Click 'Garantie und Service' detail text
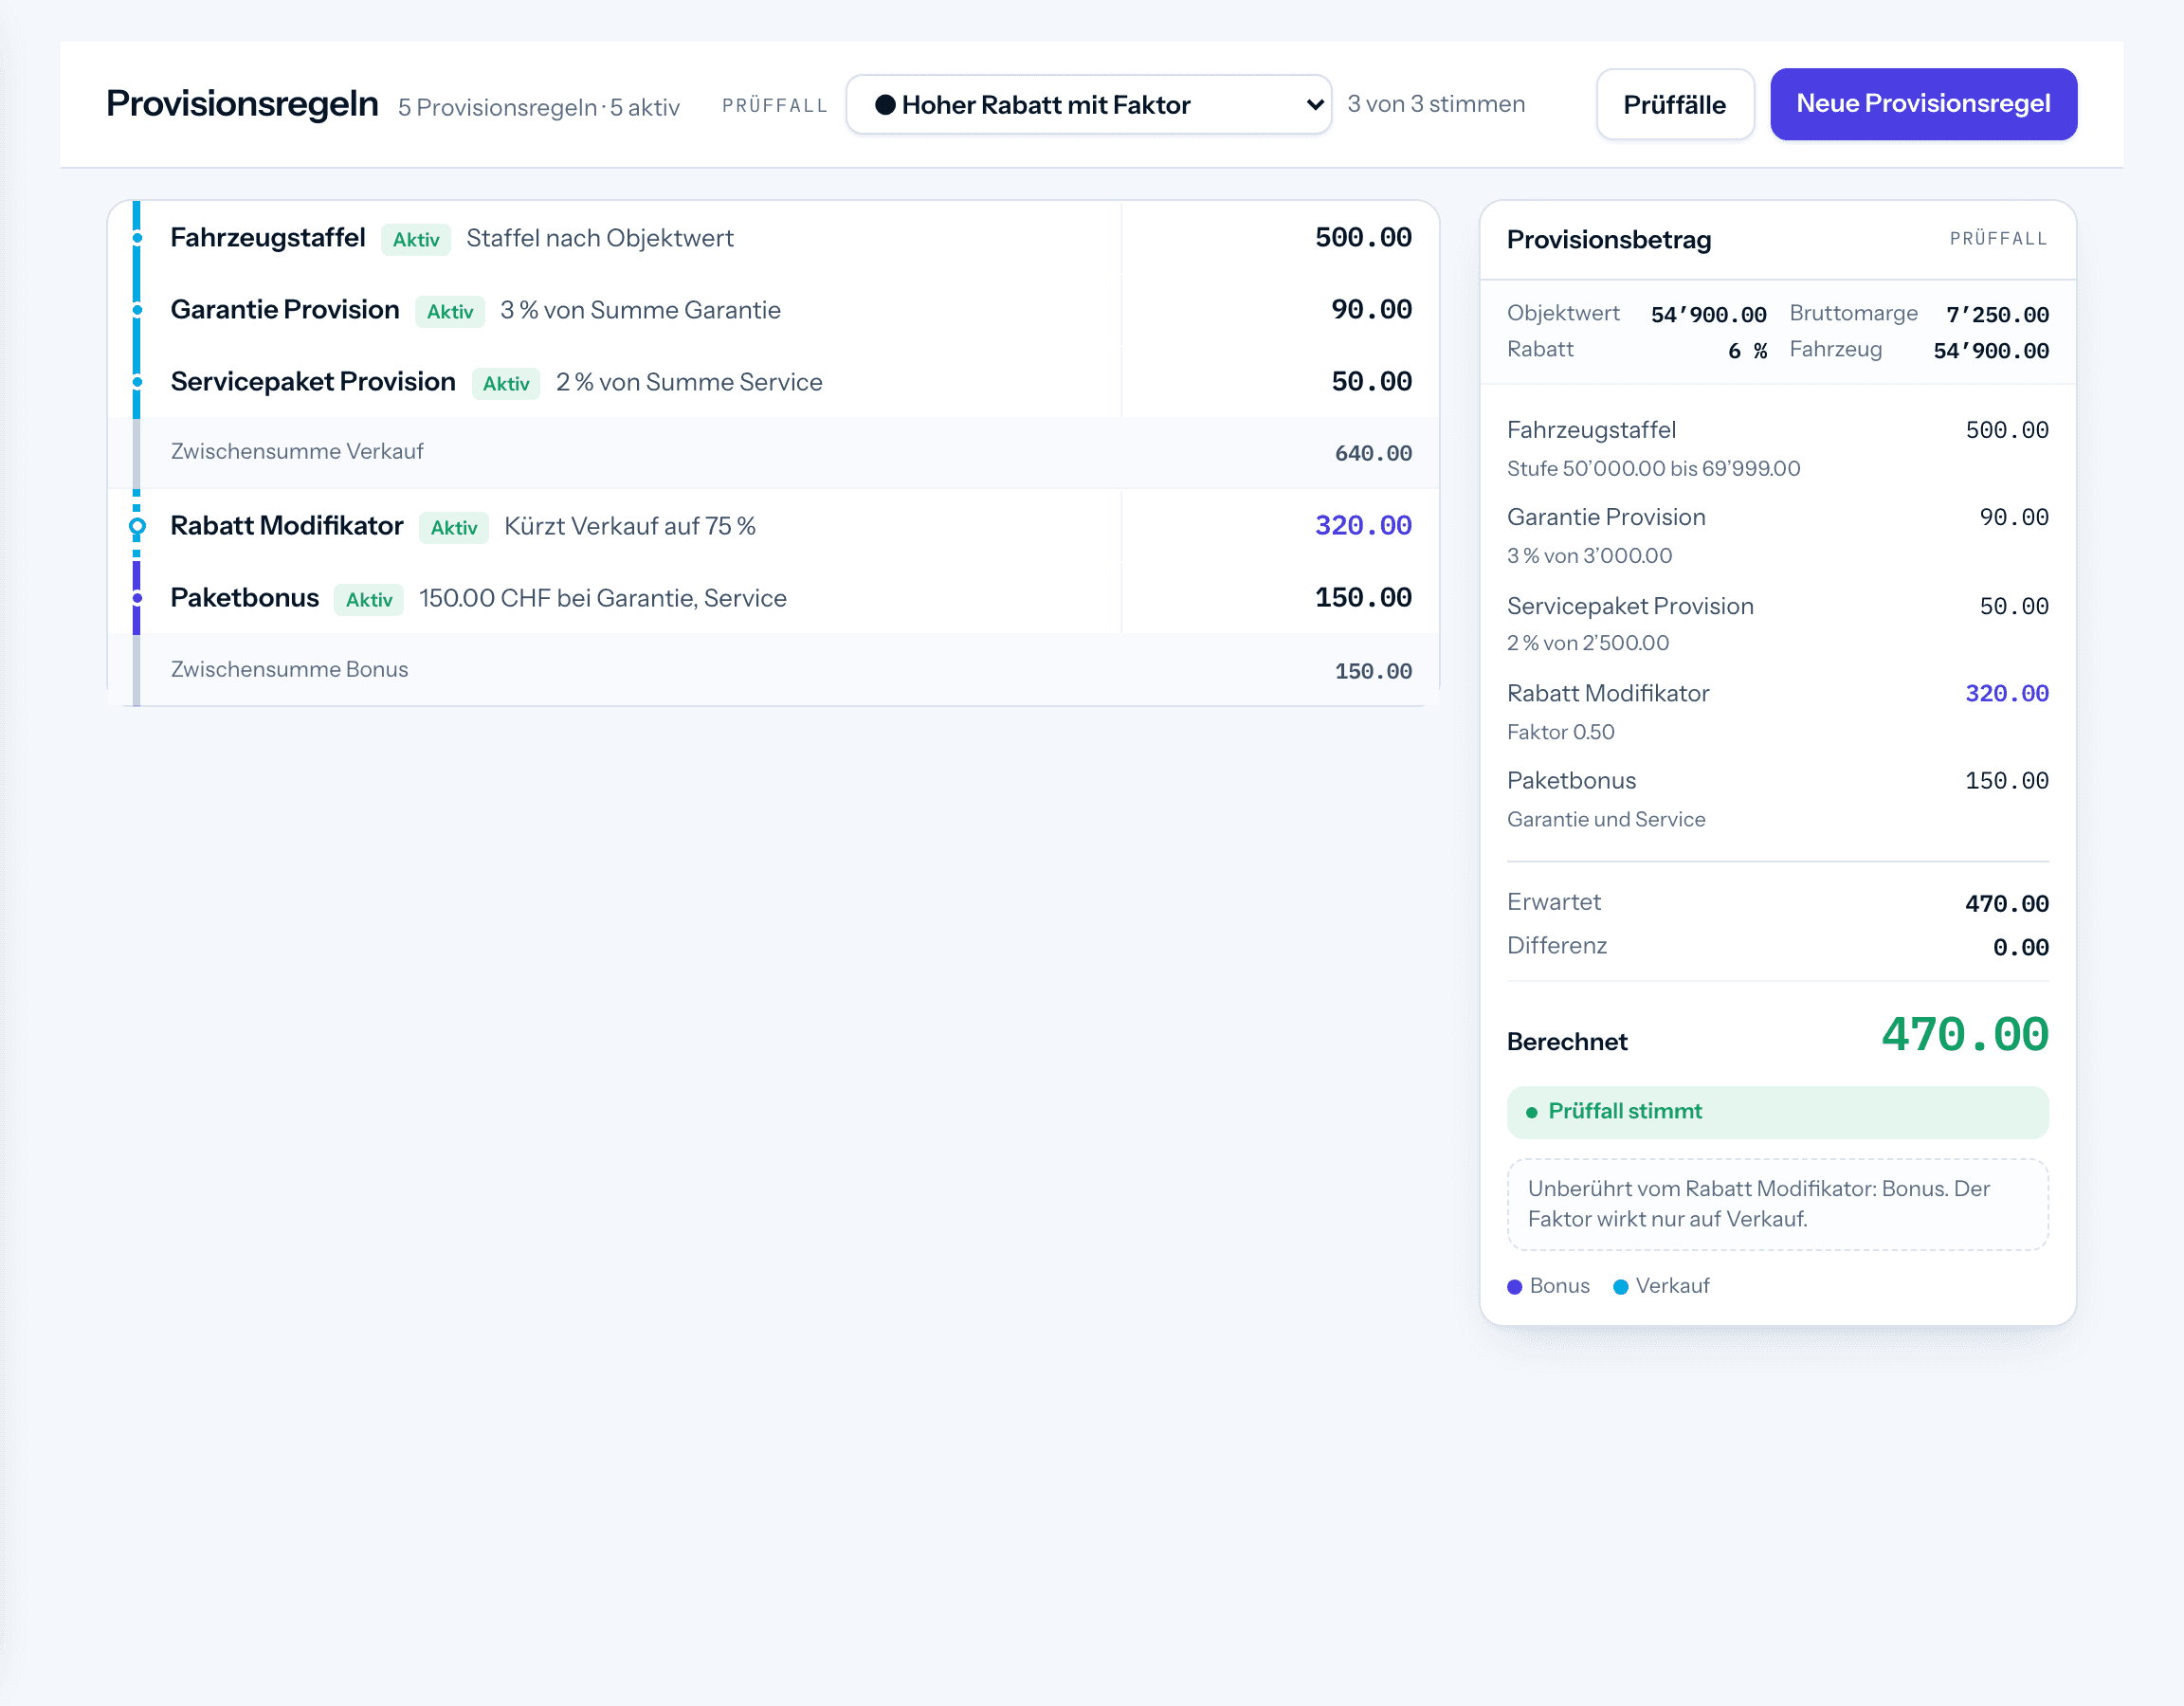The height and width of the screenshot is (1706, 2184). pos(1606,820)
